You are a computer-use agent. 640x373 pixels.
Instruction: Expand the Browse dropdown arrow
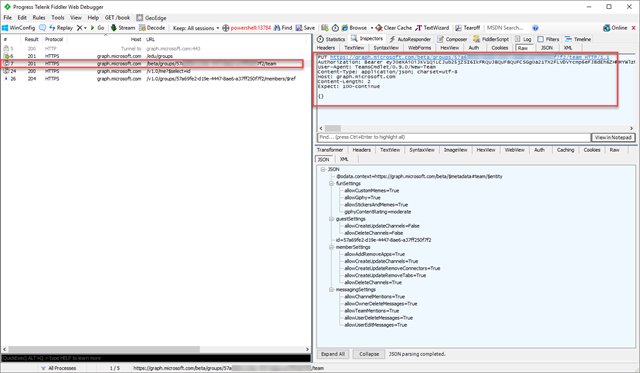tap(372, 28)
